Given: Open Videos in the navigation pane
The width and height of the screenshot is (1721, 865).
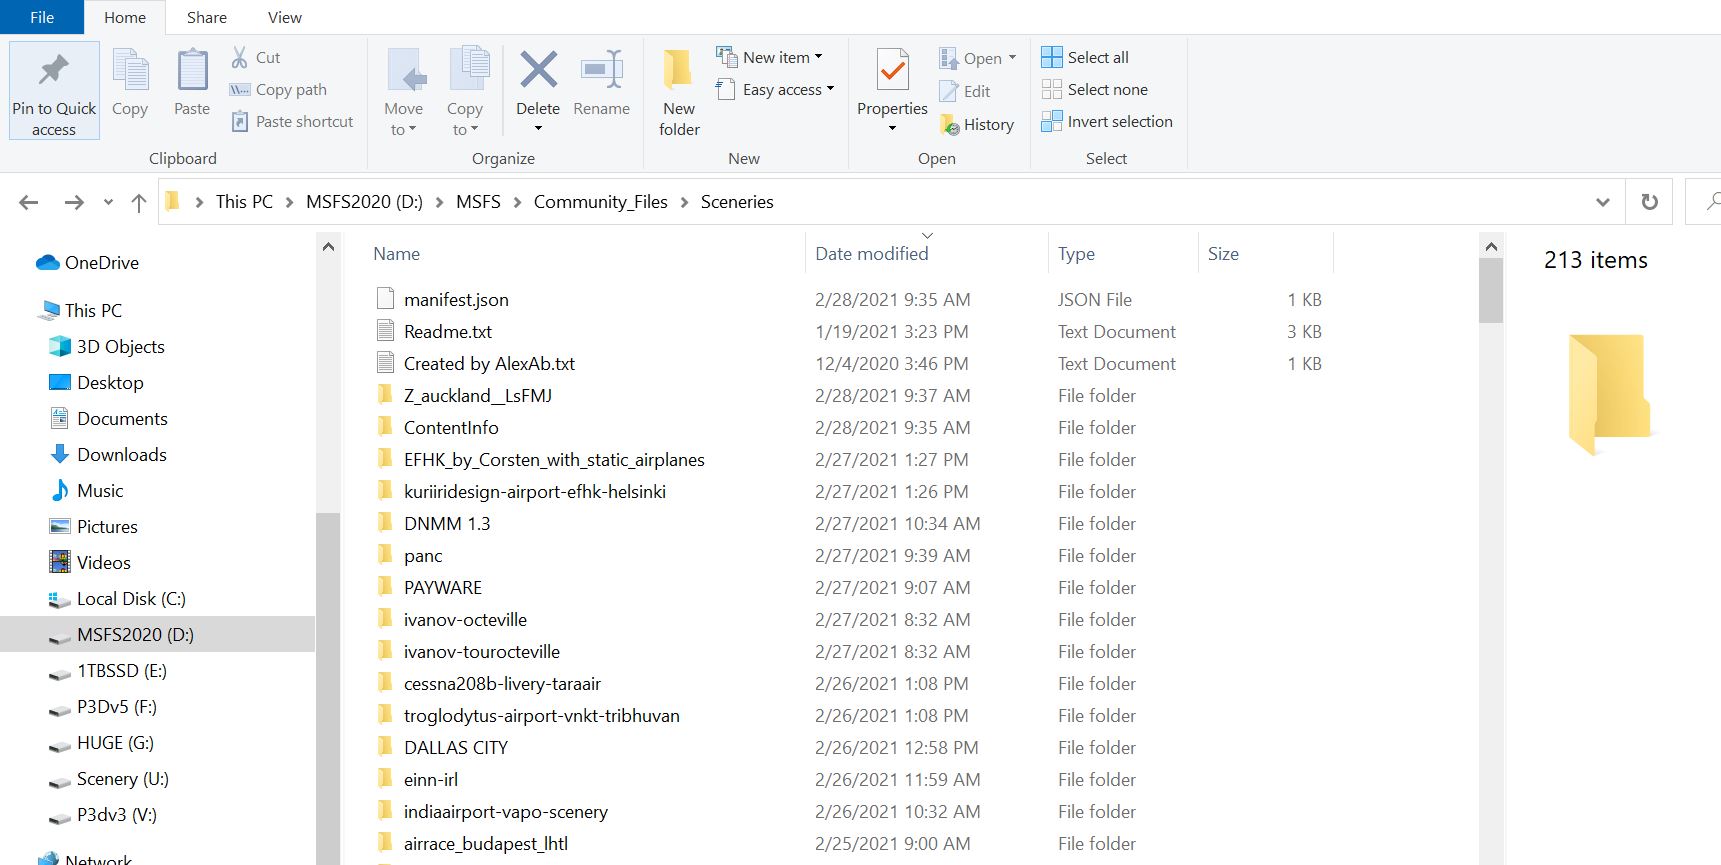Looking at the screenshot, I should pyautogui.click(x=90, y=562).
